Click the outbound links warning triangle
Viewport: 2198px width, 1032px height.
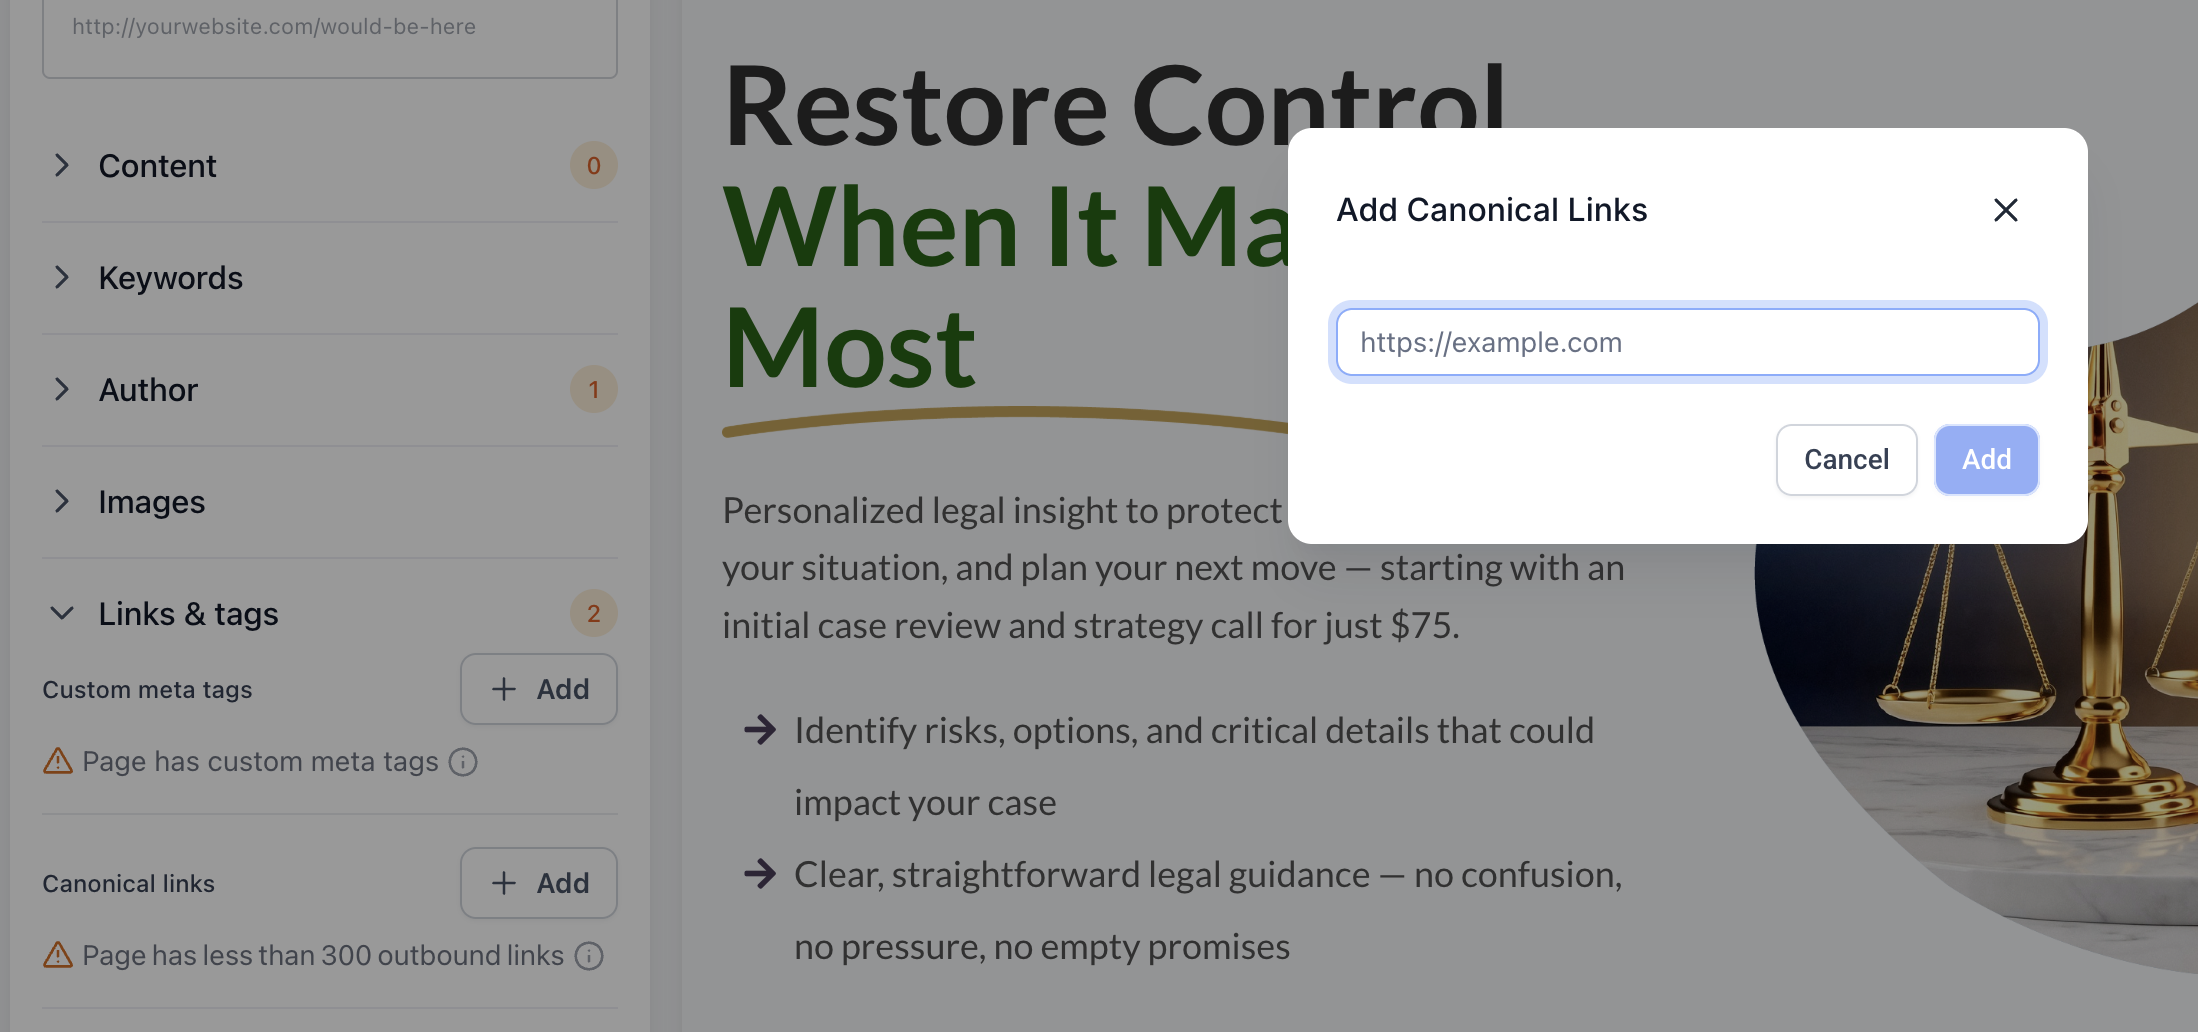pyautogui.click(x=58, y=956)
